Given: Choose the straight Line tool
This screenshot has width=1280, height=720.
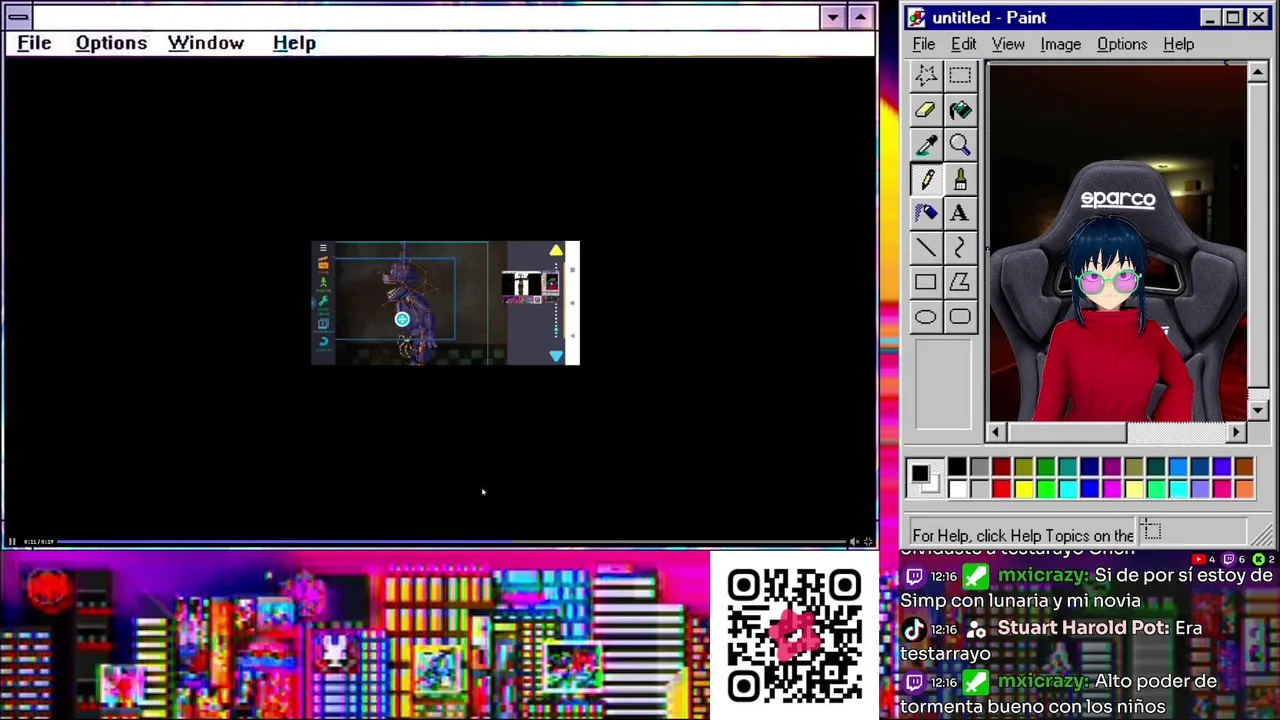Looking at the screenshot, I should tap(926, 248).
